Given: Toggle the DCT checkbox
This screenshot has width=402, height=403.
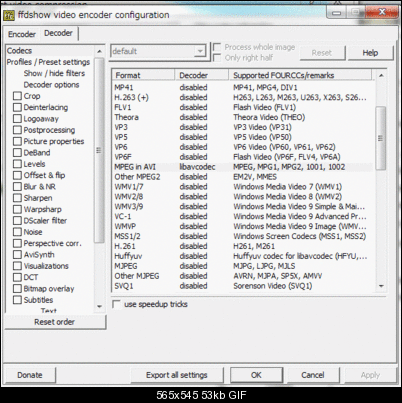Looking at the screenshot, I should coord(17,277).
